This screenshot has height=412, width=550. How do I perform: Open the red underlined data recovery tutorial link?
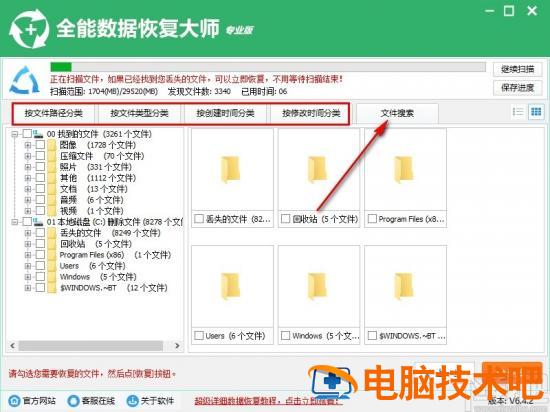tap(267, 400)
